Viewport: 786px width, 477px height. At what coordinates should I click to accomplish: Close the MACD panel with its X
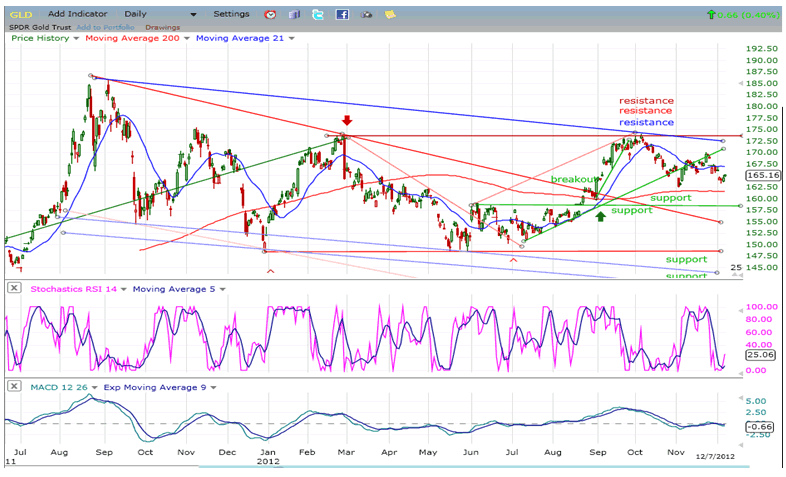(14, 386)
